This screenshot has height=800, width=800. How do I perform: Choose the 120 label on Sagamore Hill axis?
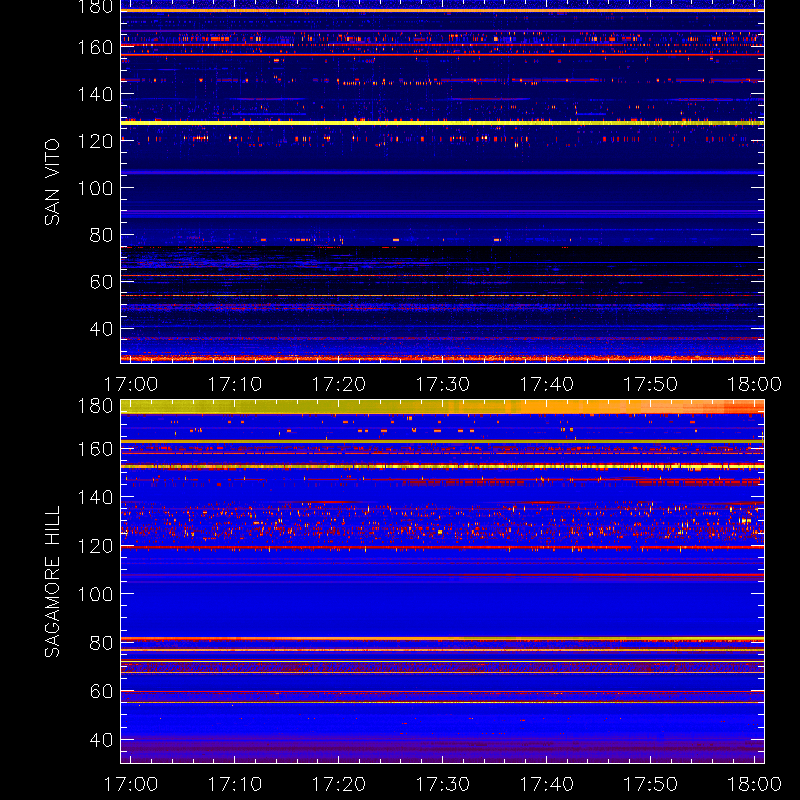click(95, 546)
